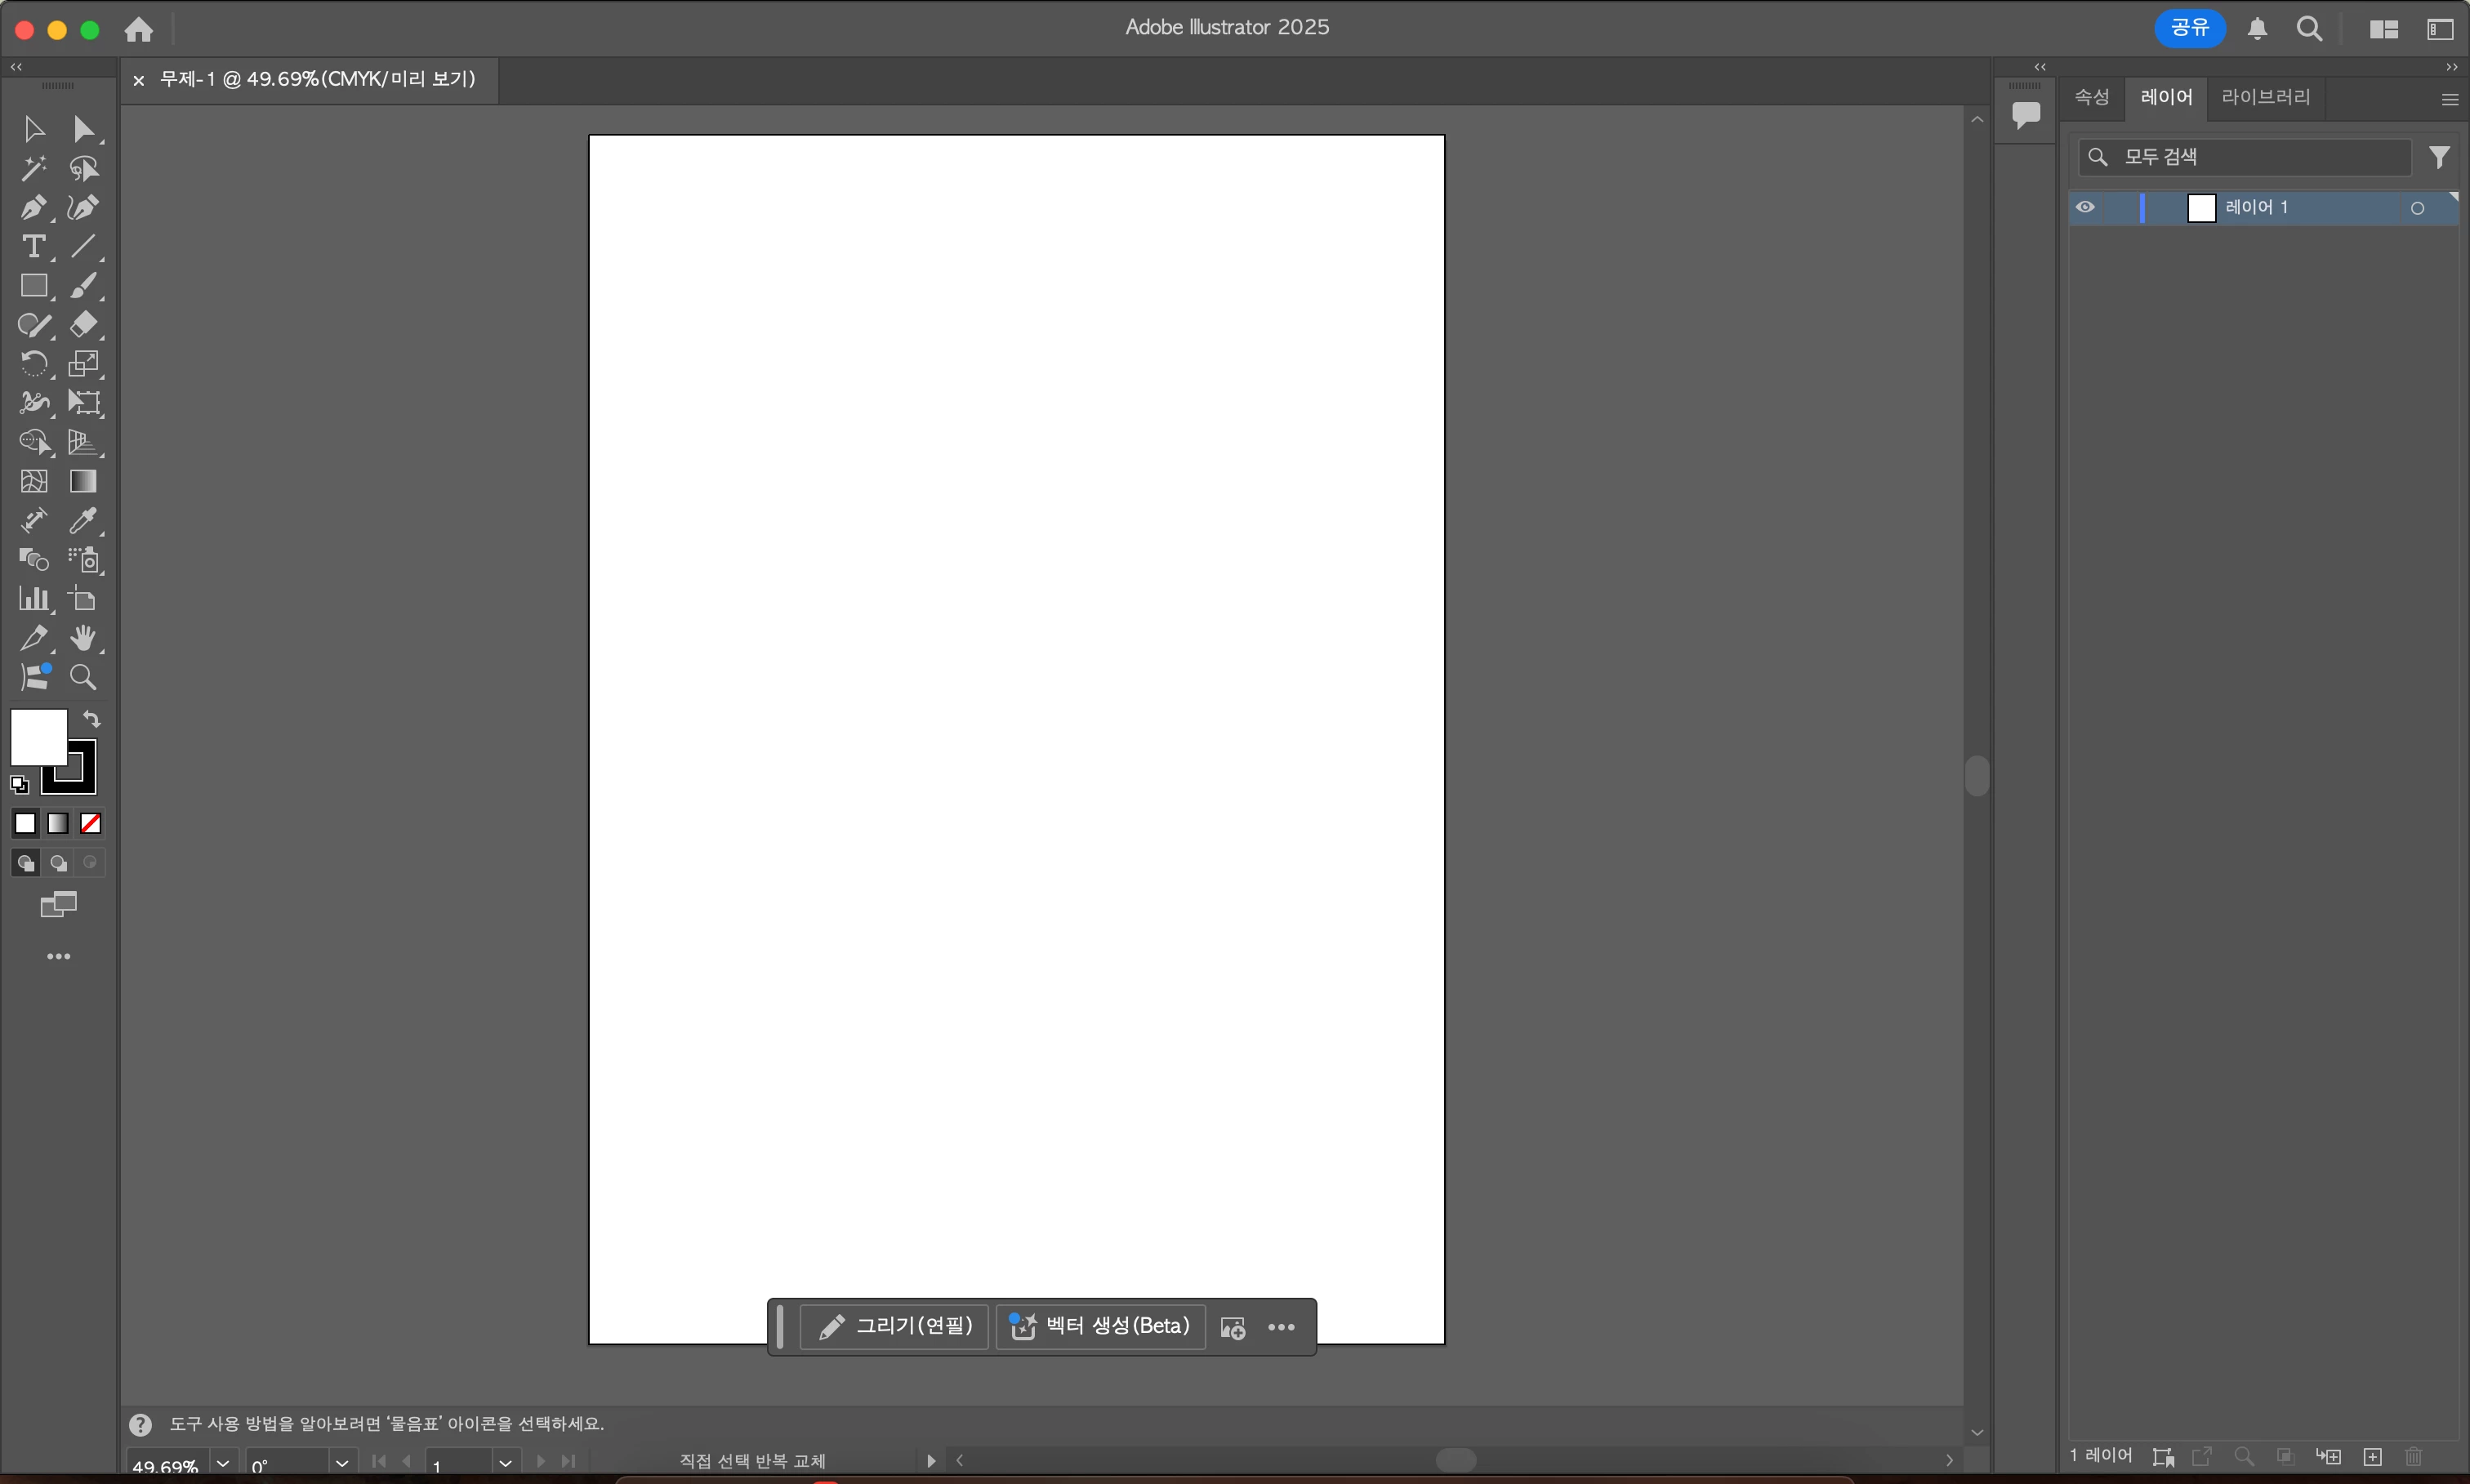Click the 공유 share button
Image resolution: width=2470 pixels, height=1484 pixels.
(2189, 28)
